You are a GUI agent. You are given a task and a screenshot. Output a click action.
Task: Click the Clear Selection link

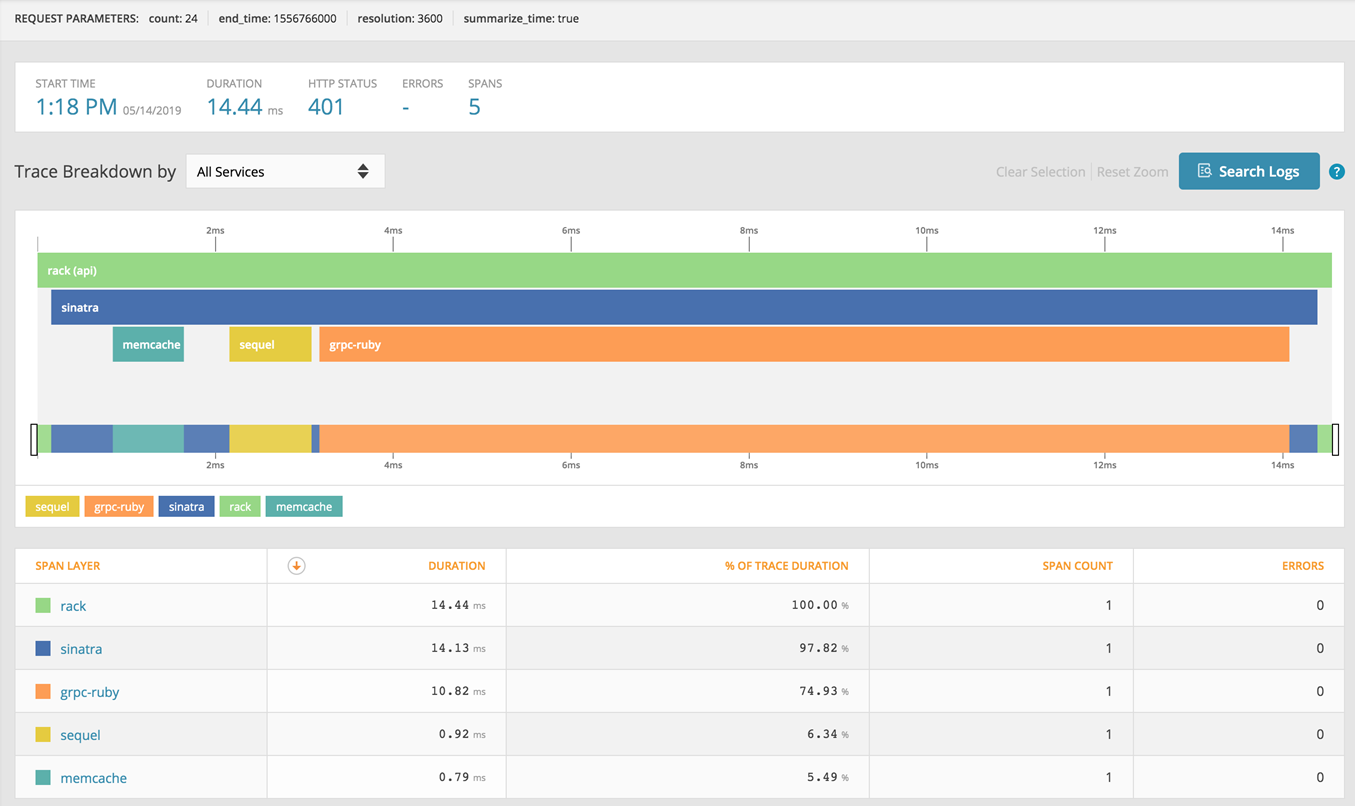click(1040, 172)
